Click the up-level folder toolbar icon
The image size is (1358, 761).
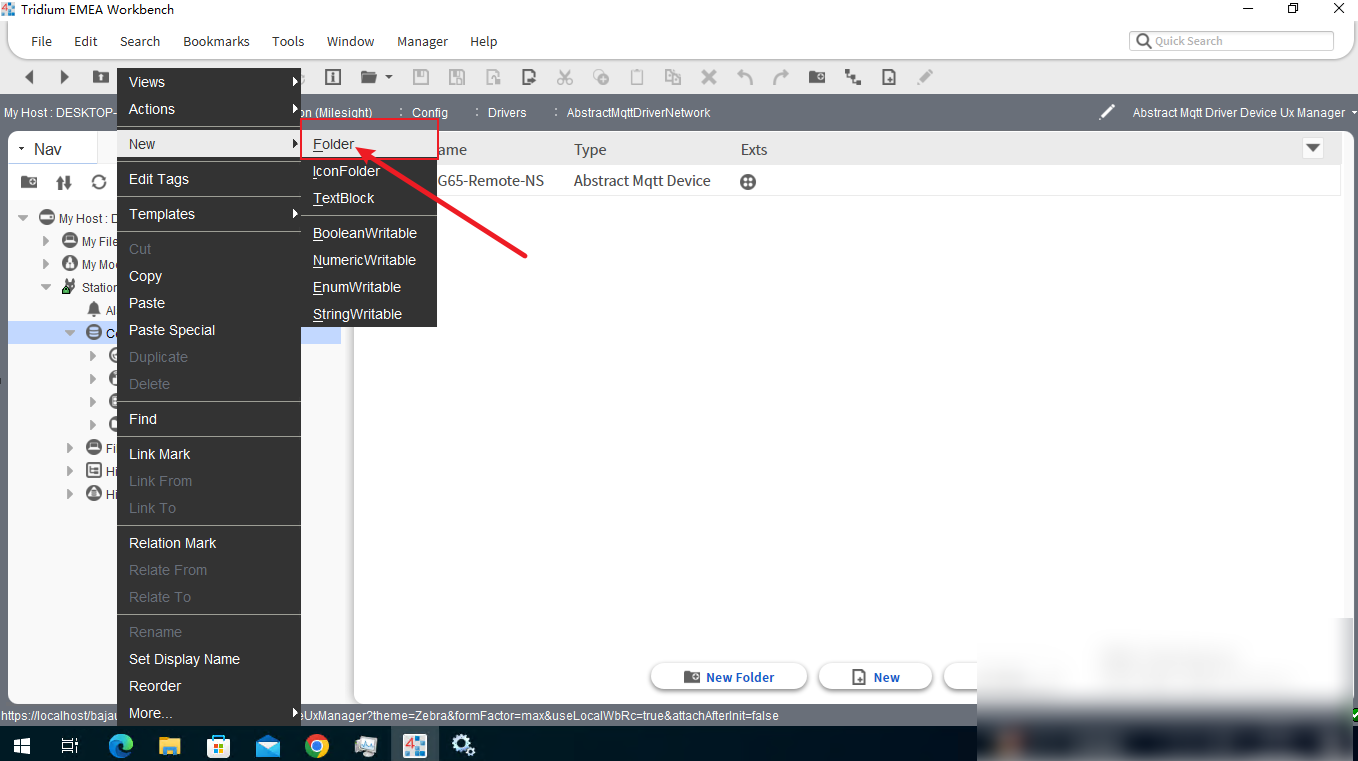point(100,77)
